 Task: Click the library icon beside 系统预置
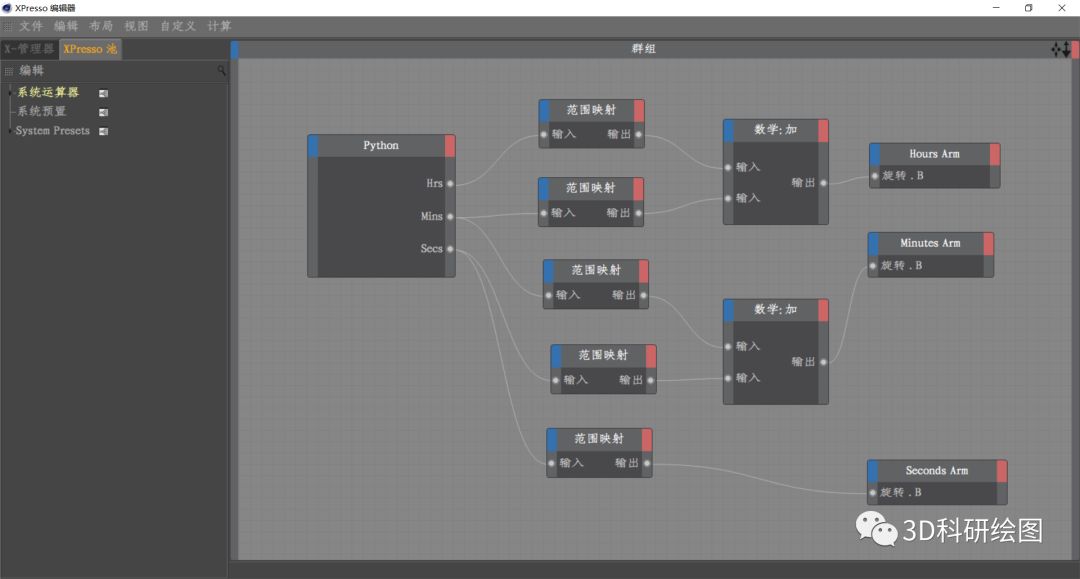(x=103, y=112)
